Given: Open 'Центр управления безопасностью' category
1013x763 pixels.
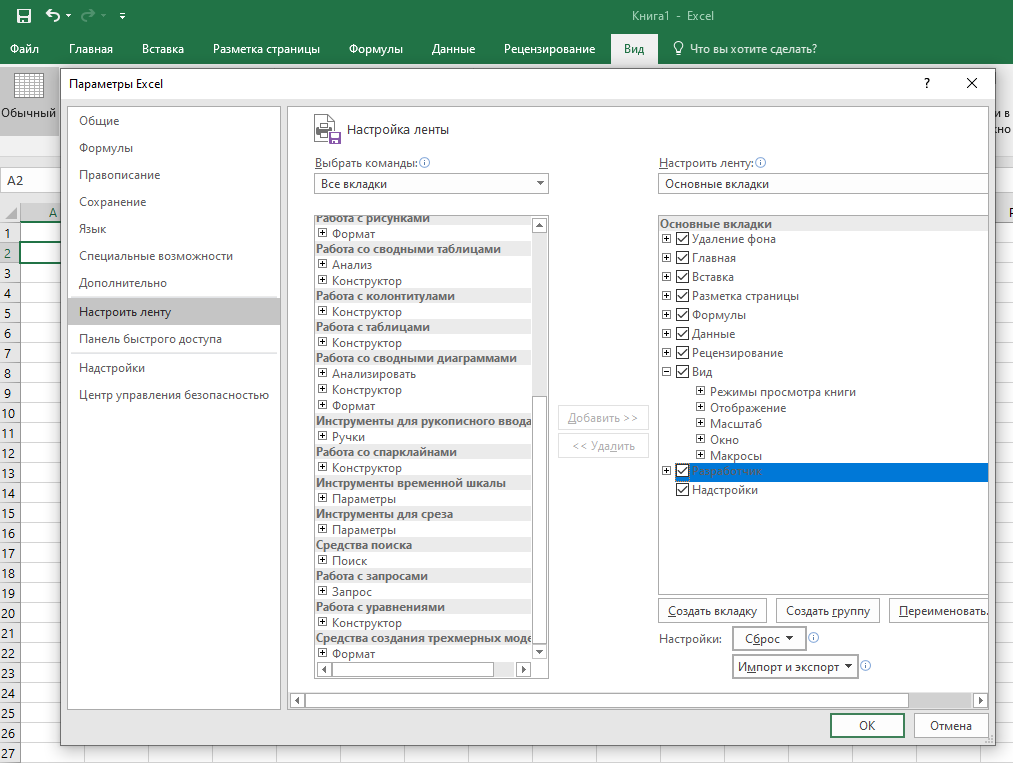Looking at the screenshot, I should coord(174,395).
